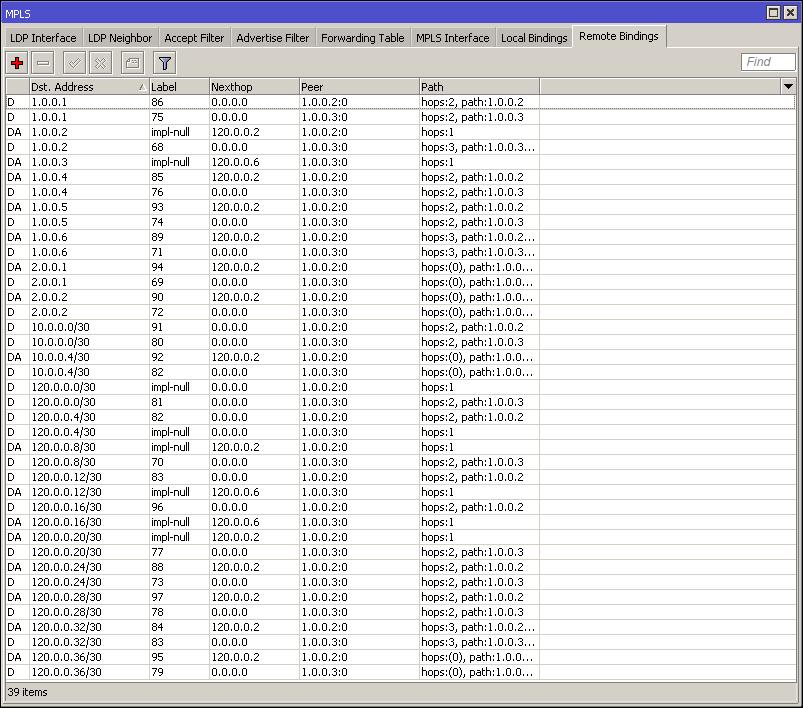Sort by the Peer column header
This screenshot has height=708, width=803.
click(359, 87)
